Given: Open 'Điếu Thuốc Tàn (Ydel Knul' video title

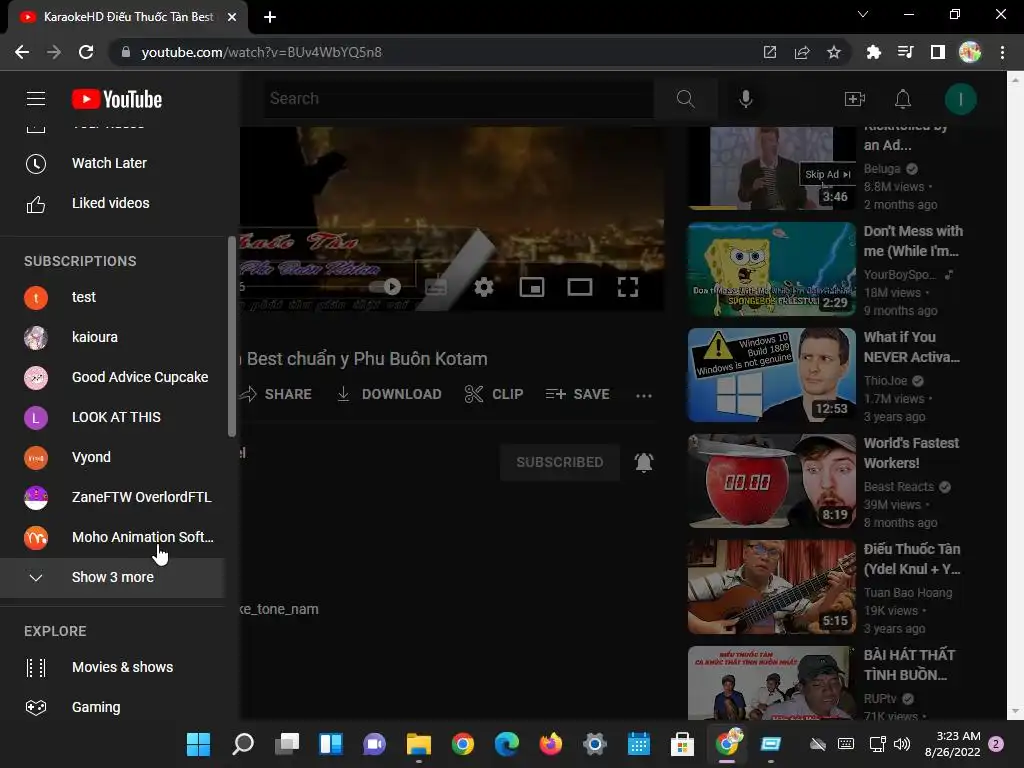Looking at the screenshot, I should pos(912,559).
